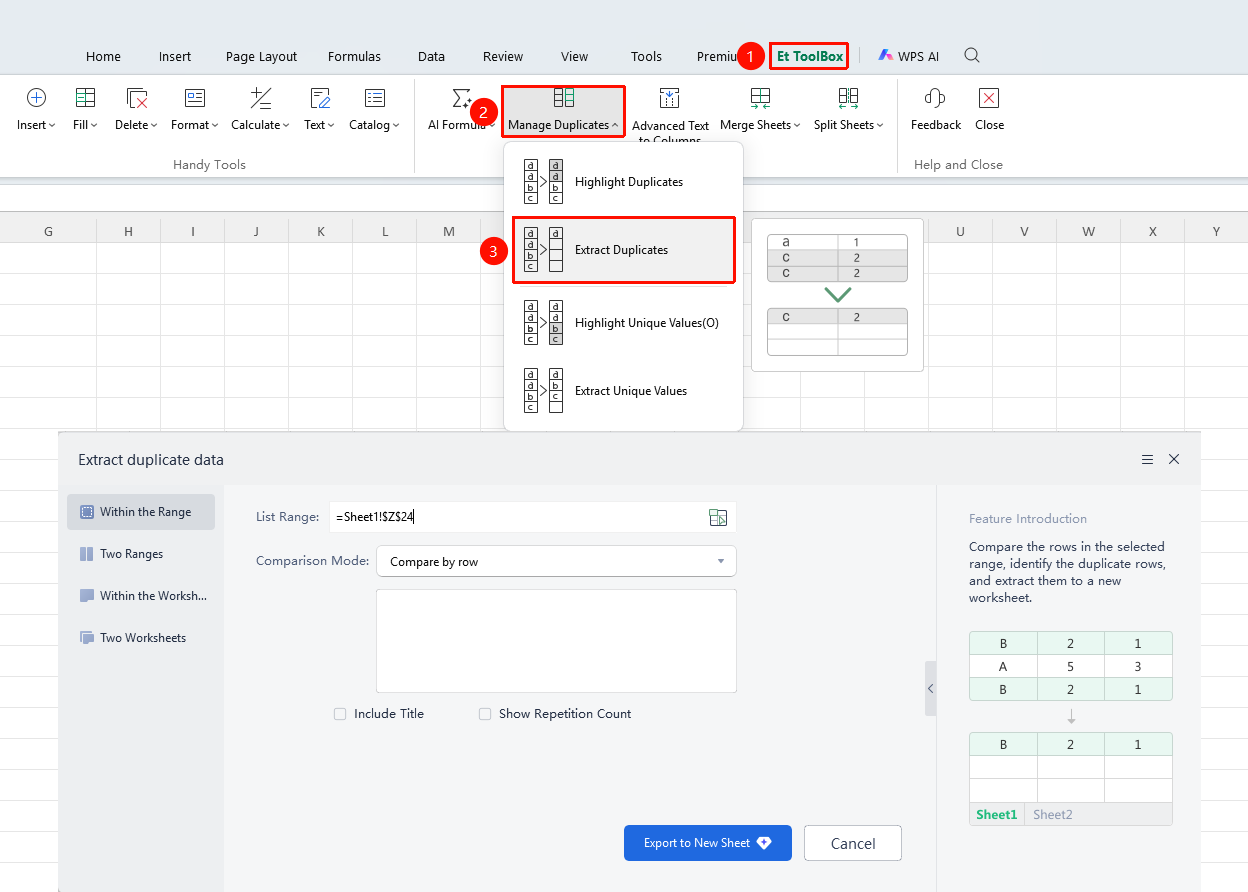Open the Merge Sheets dropdown
Viewport: 1248px width, 892px height.
(x=760, y=110)
